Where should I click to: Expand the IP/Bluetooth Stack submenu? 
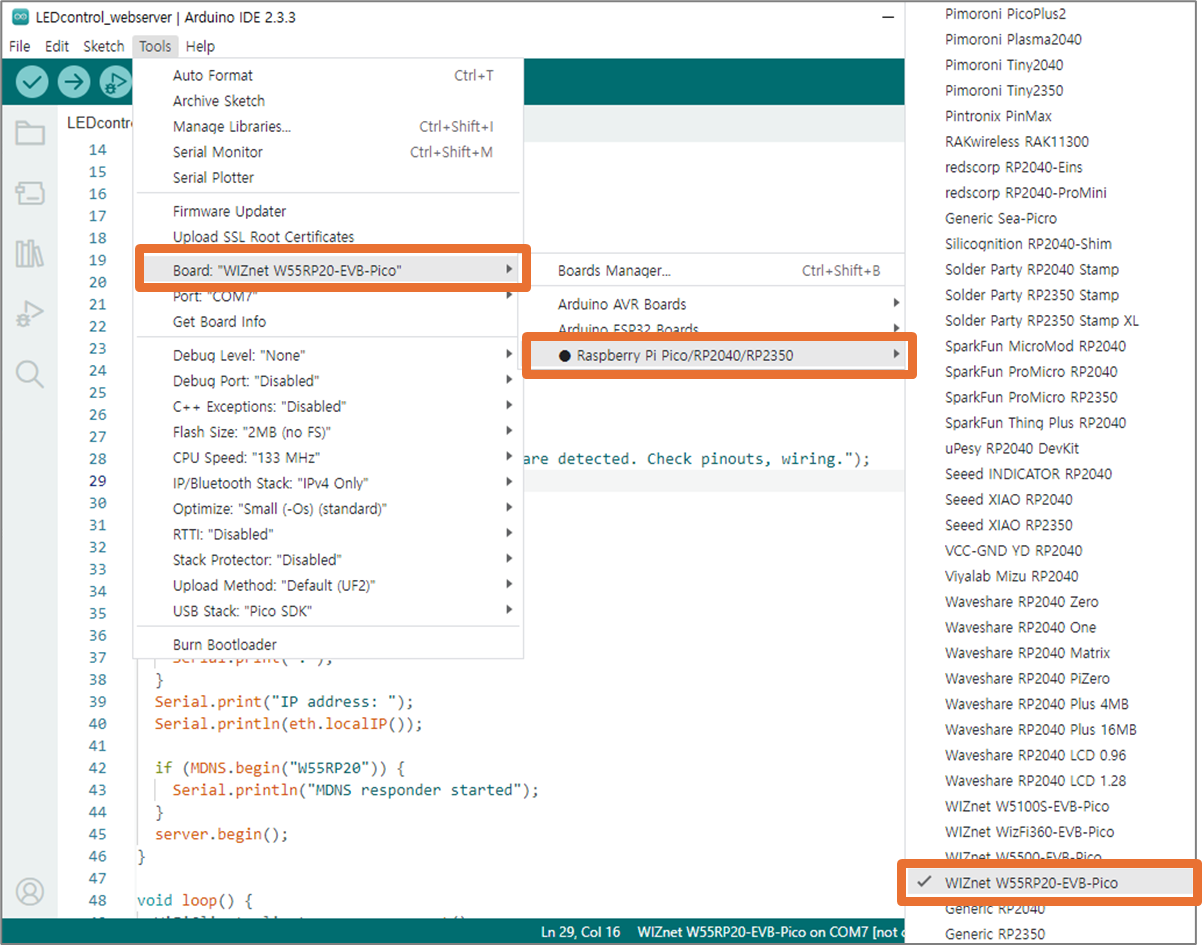(328, 483)
